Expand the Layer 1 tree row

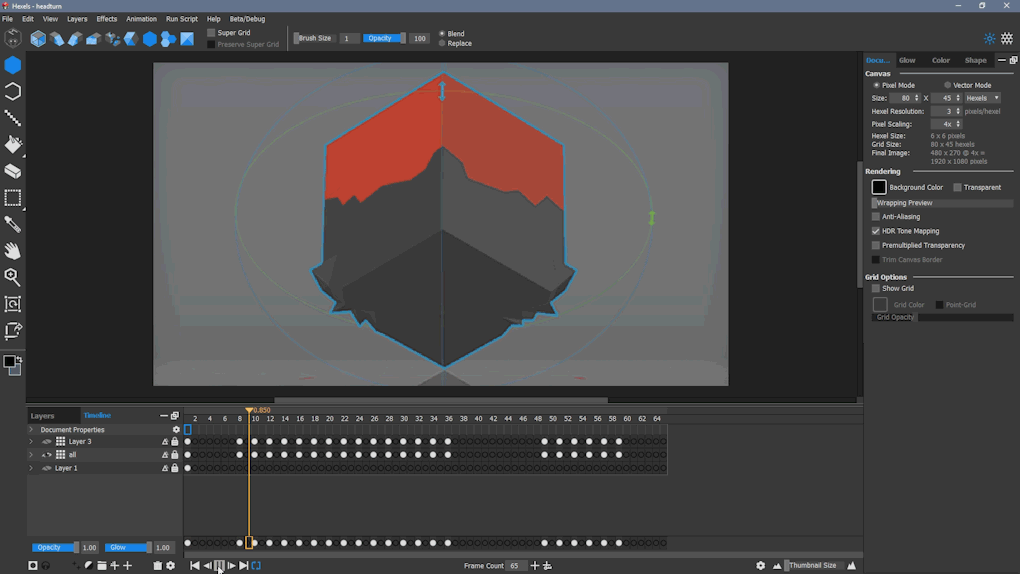pyautogui.click(x=31, y=468)
